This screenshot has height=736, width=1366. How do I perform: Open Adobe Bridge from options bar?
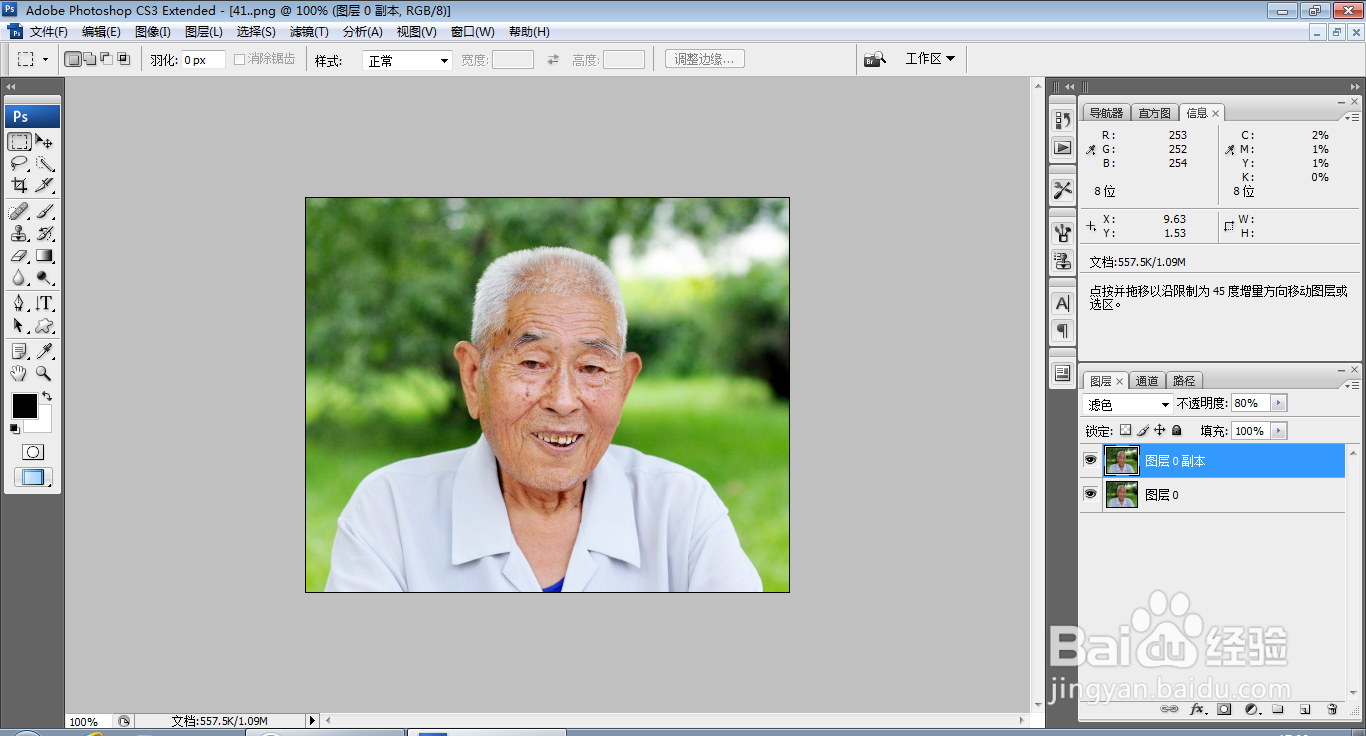[875, 59]
